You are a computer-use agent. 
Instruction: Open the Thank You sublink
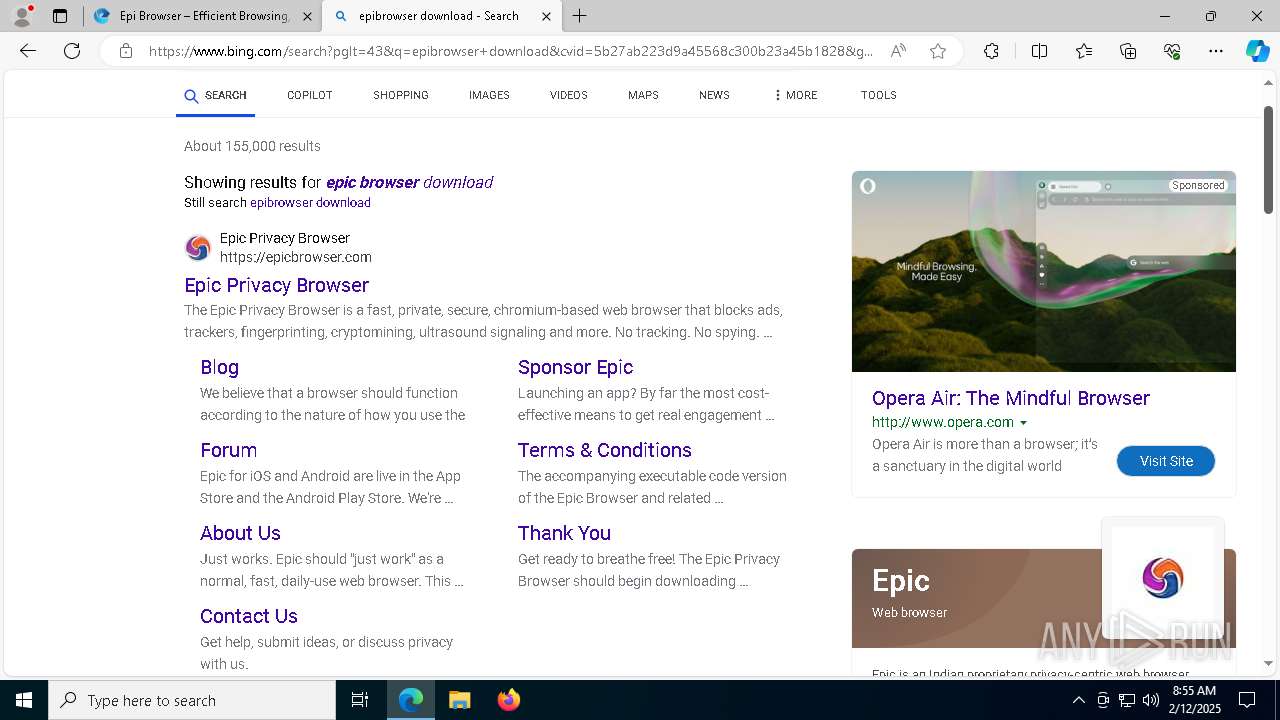point(564,533)
